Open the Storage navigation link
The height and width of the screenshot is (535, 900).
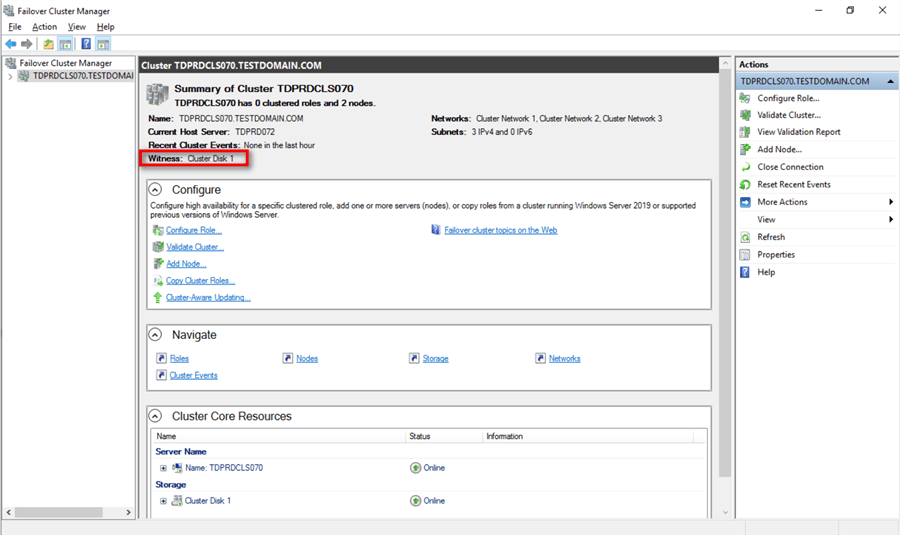point(435,358)
